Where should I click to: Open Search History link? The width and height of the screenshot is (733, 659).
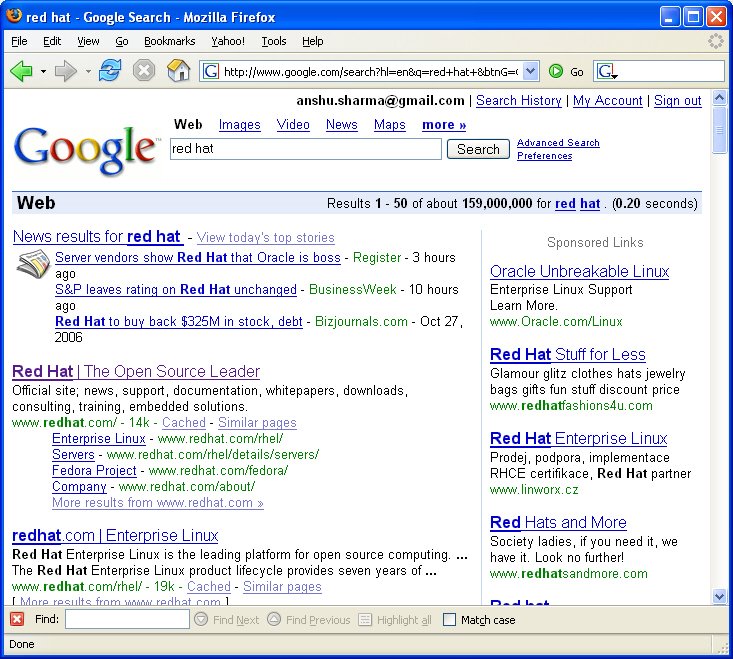[518, 100]
